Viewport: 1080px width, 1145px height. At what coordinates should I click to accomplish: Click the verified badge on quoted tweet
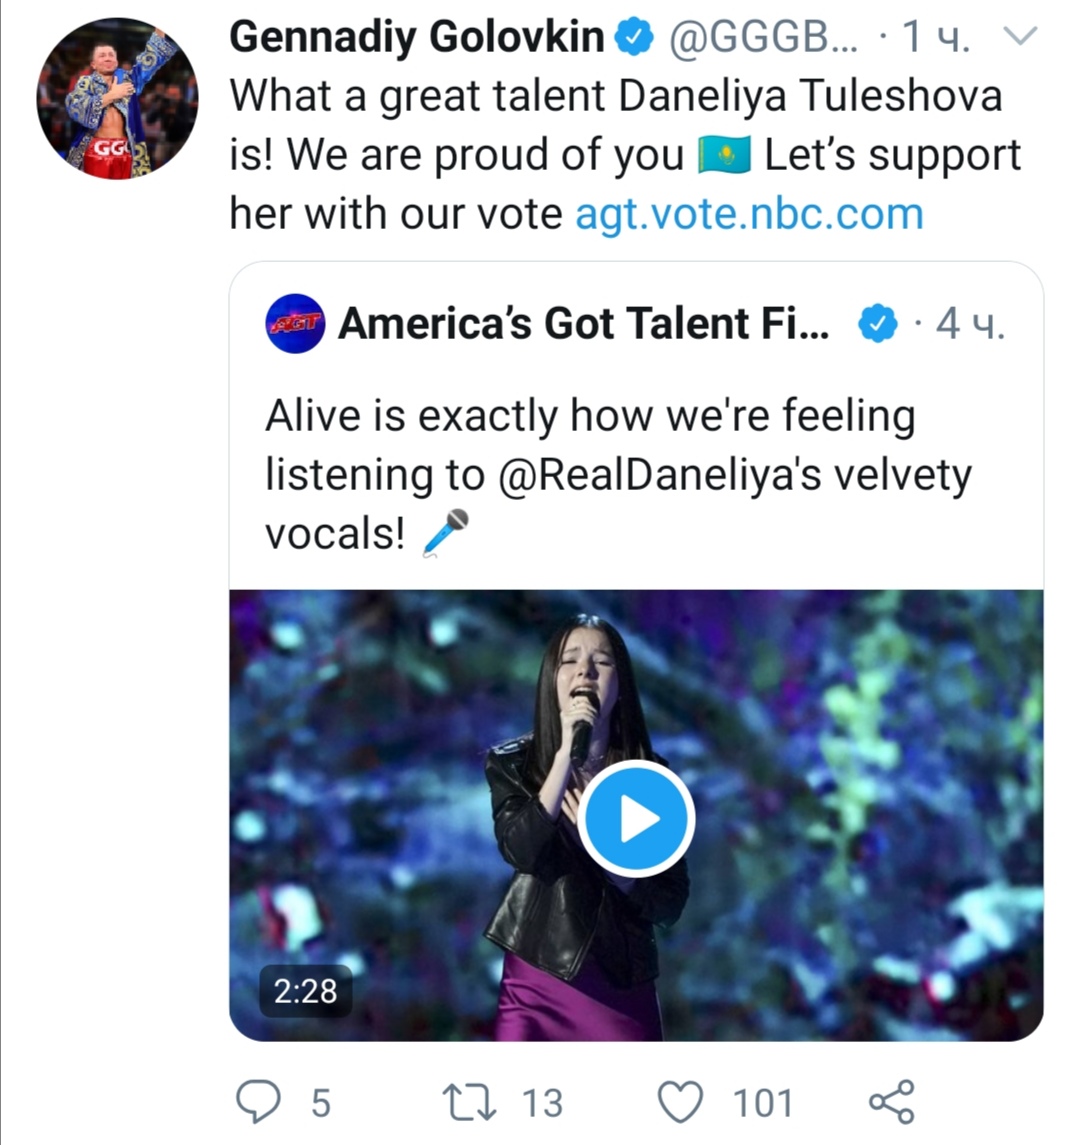click(x=877, y=324)
